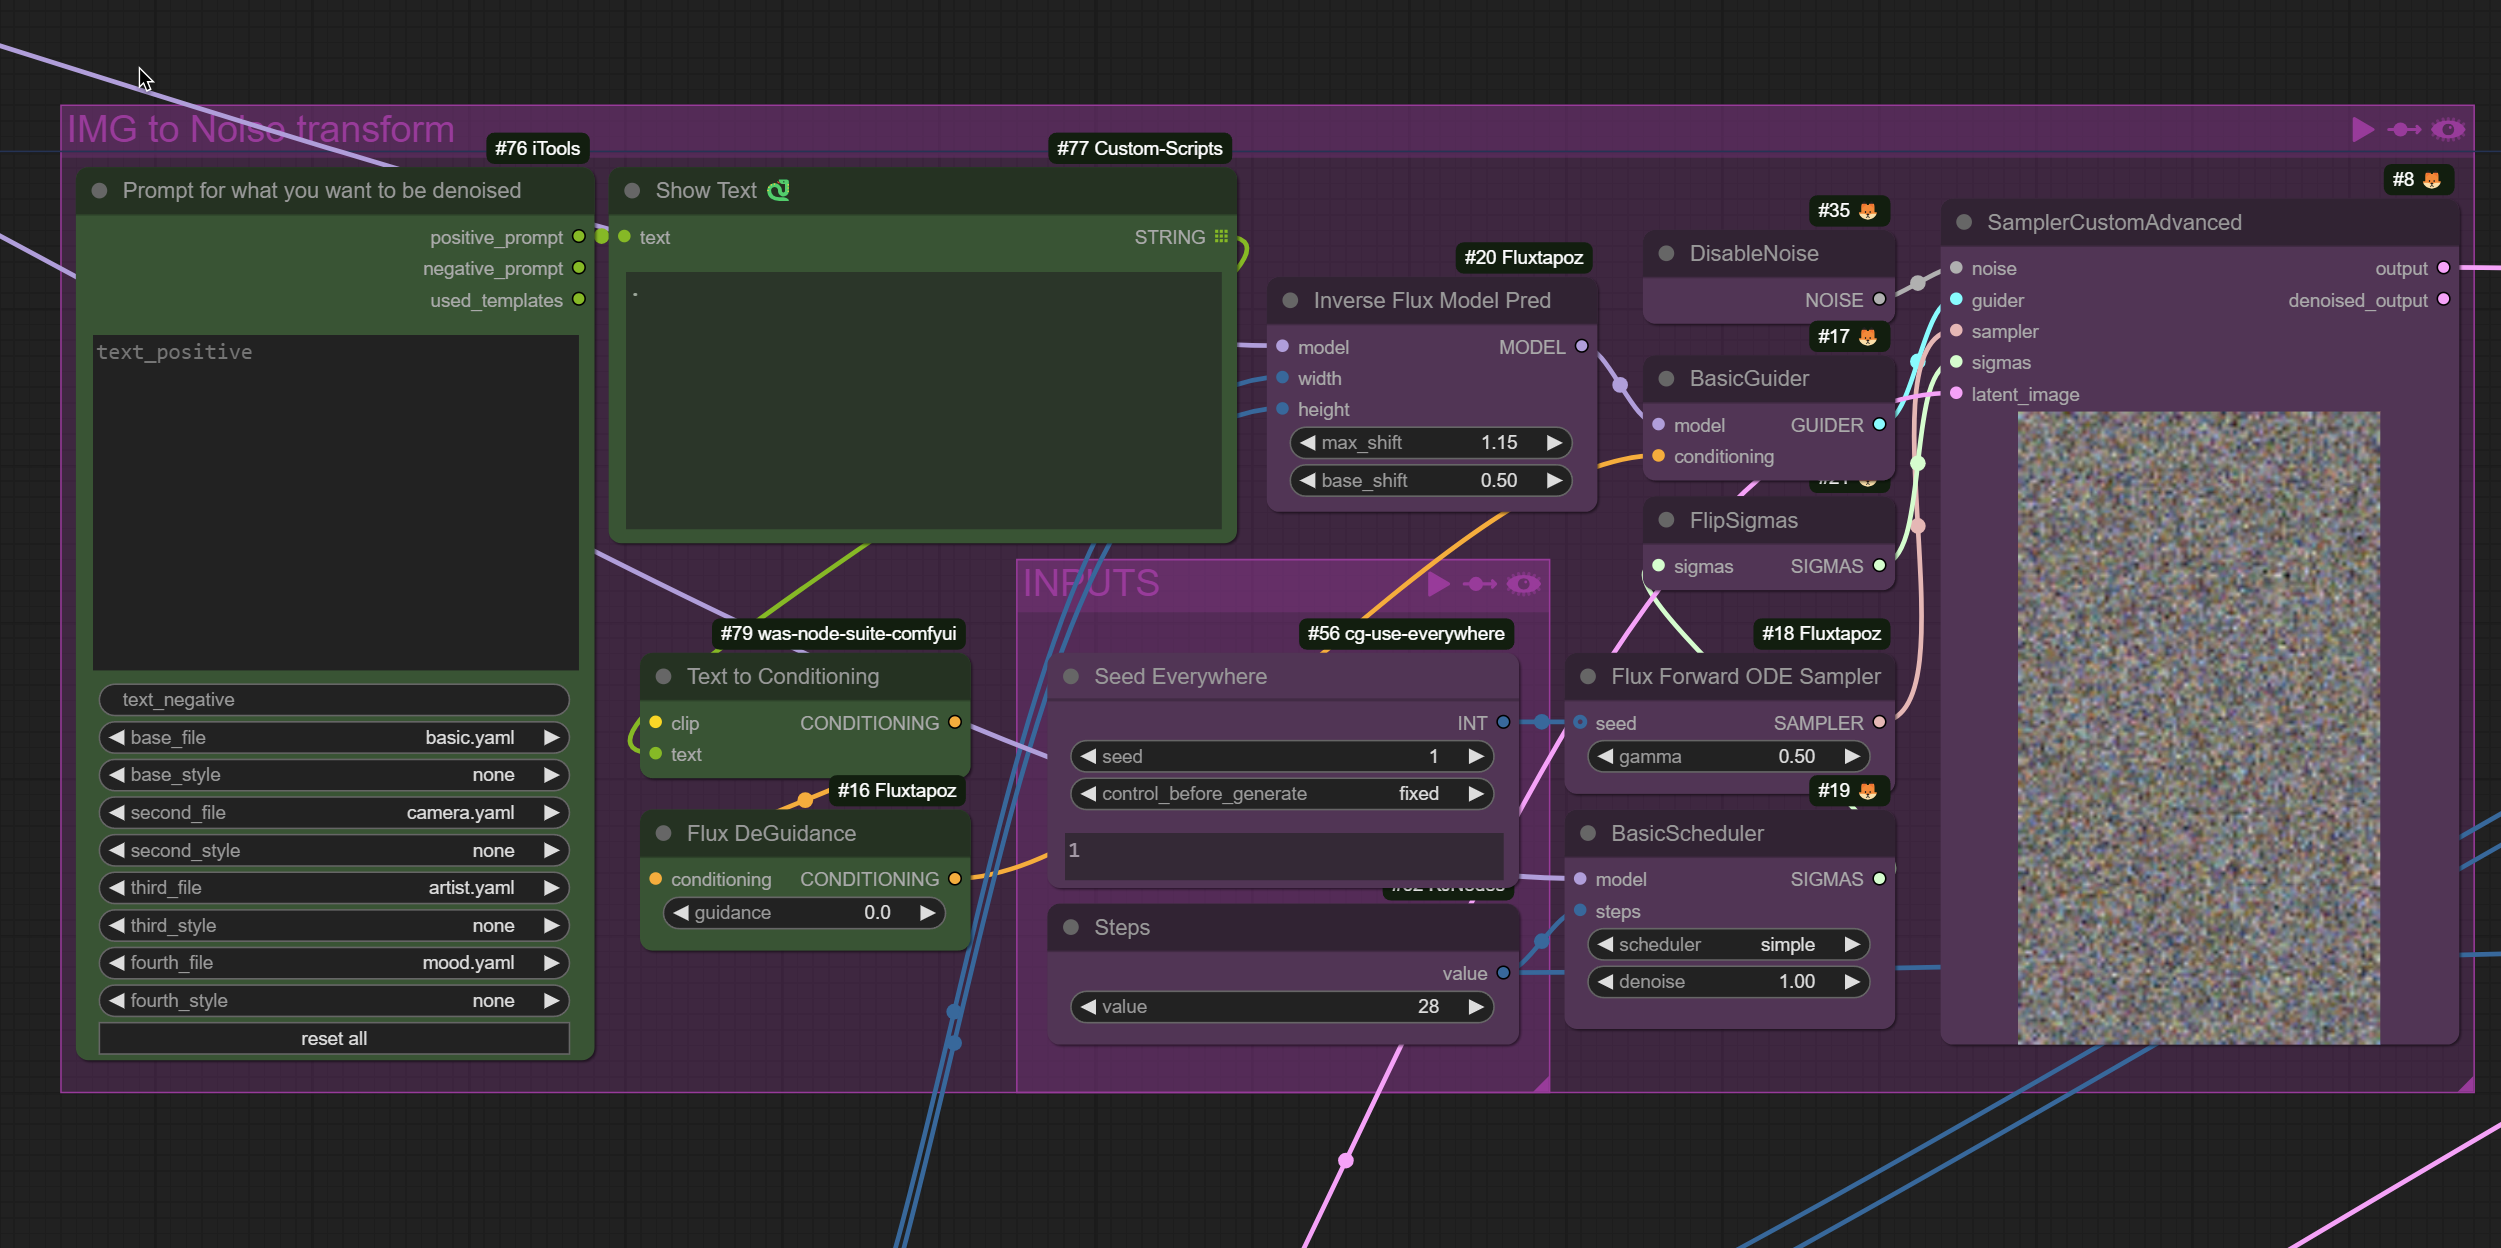
Task: Click the green swirl icon beside Show Text
Action: point(778,190)
